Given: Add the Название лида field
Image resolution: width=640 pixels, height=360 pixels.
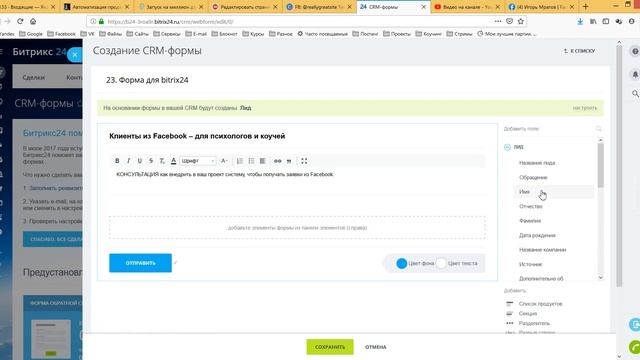Looking at the screenshot, I should (537, 163).
